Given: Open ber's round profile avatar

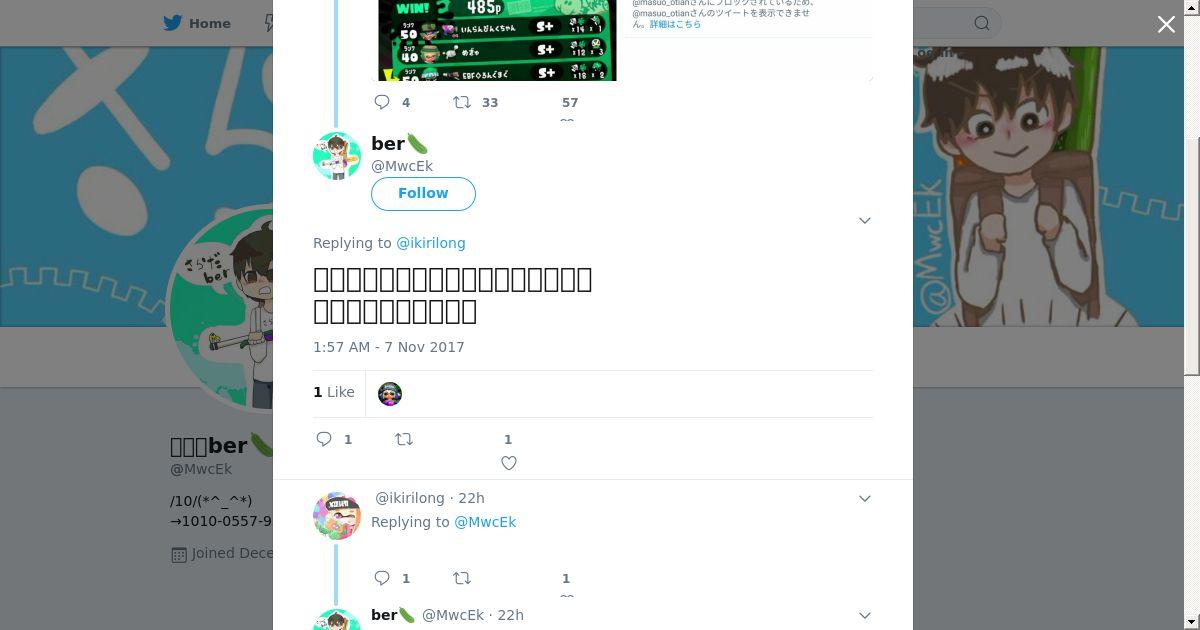Looking at the screenshot, I should click(x=337, y=156).
